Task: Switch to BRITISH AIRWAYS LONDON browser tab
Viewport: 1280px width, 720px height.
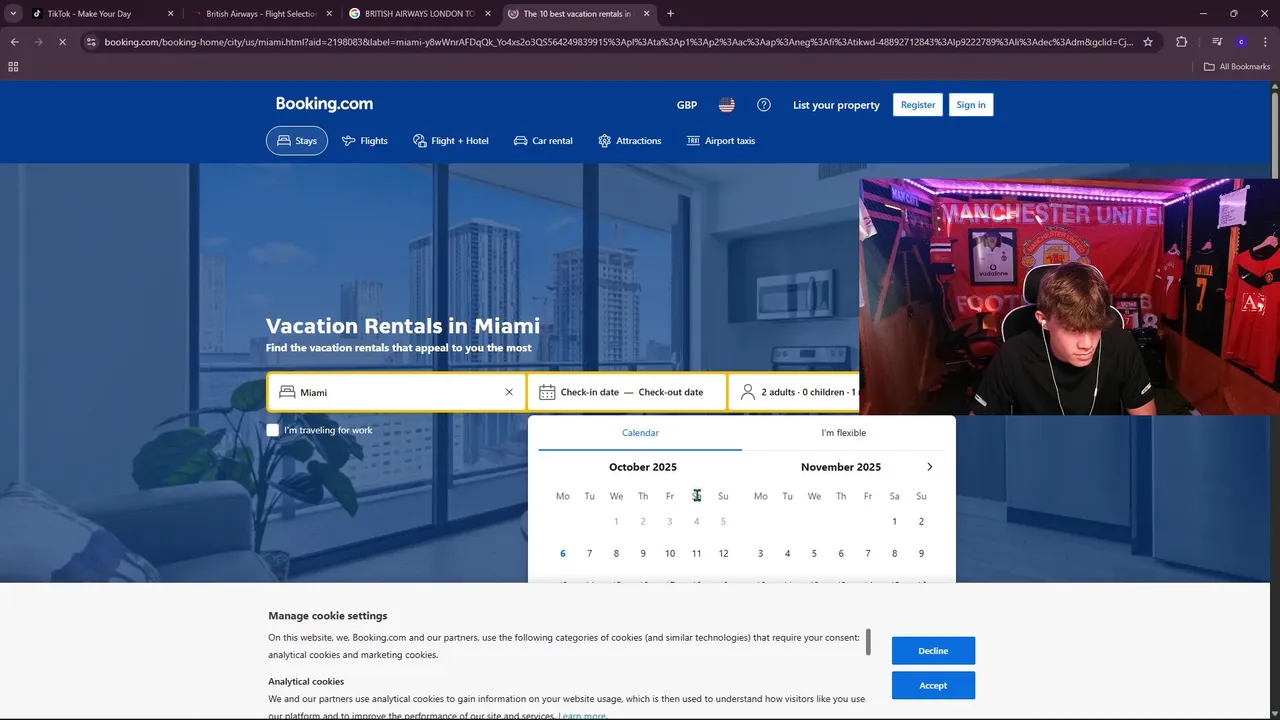Action: coord(419,14)
